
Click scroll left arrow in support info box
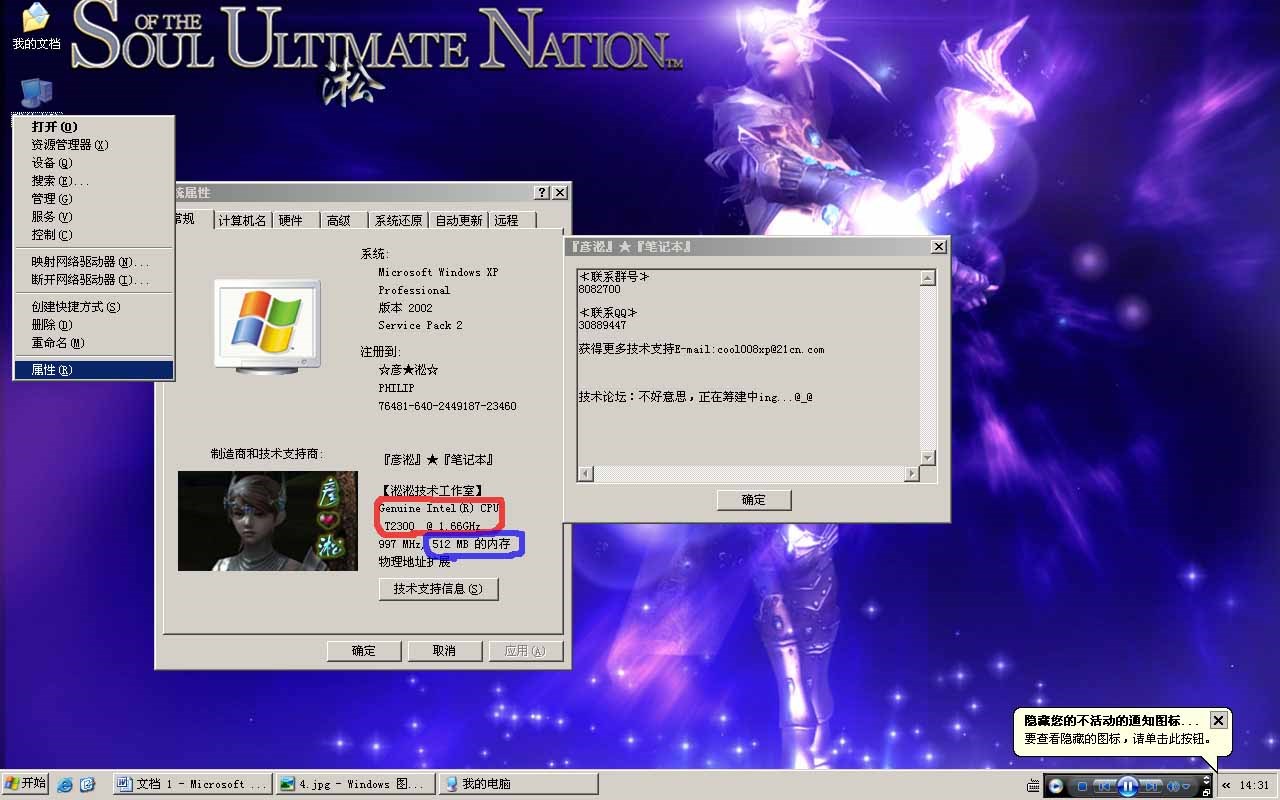586,474
